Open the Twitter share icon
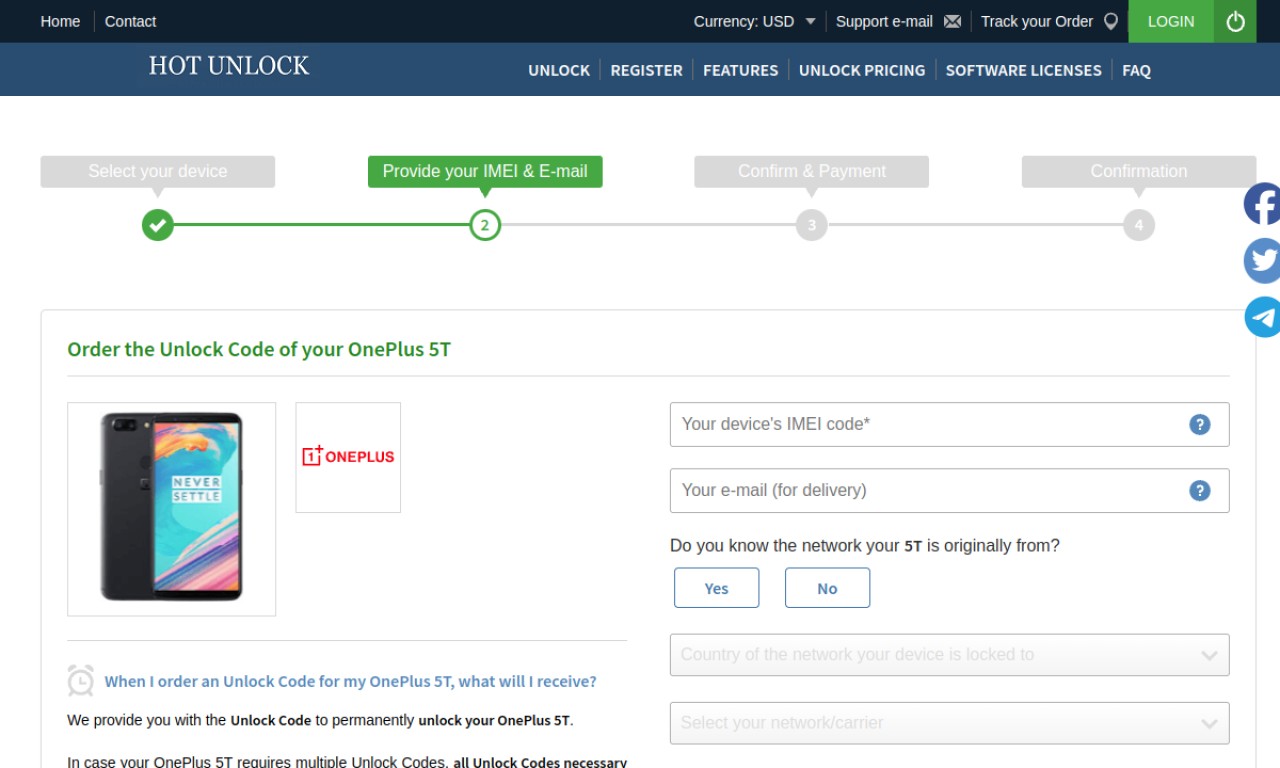 (x=1262, y=260)
